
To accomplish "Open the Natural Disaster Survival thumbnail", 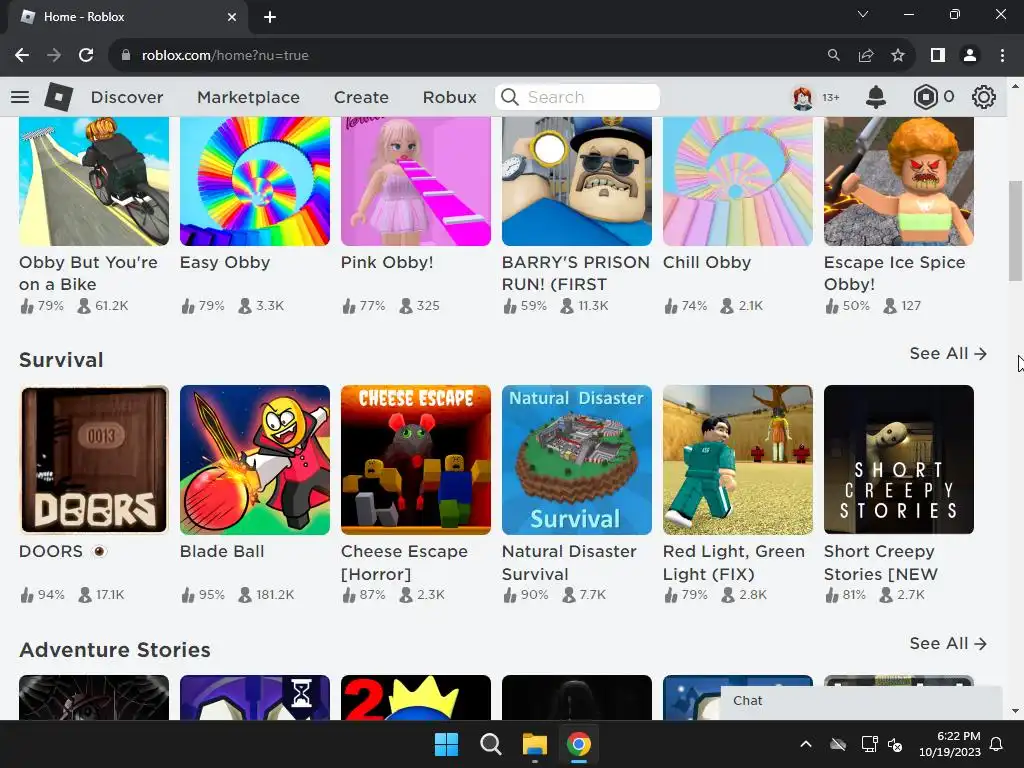I will point(577,460).
